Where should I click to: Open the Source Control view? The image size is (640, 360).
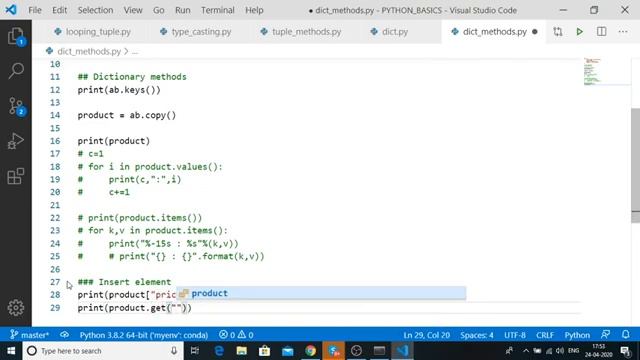tap(16, 107)
